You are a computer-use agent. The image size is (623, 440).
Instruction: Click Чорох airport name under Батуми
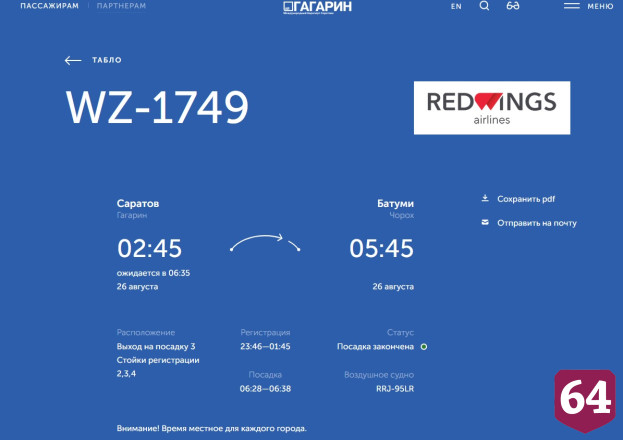(x=402, y=215)
